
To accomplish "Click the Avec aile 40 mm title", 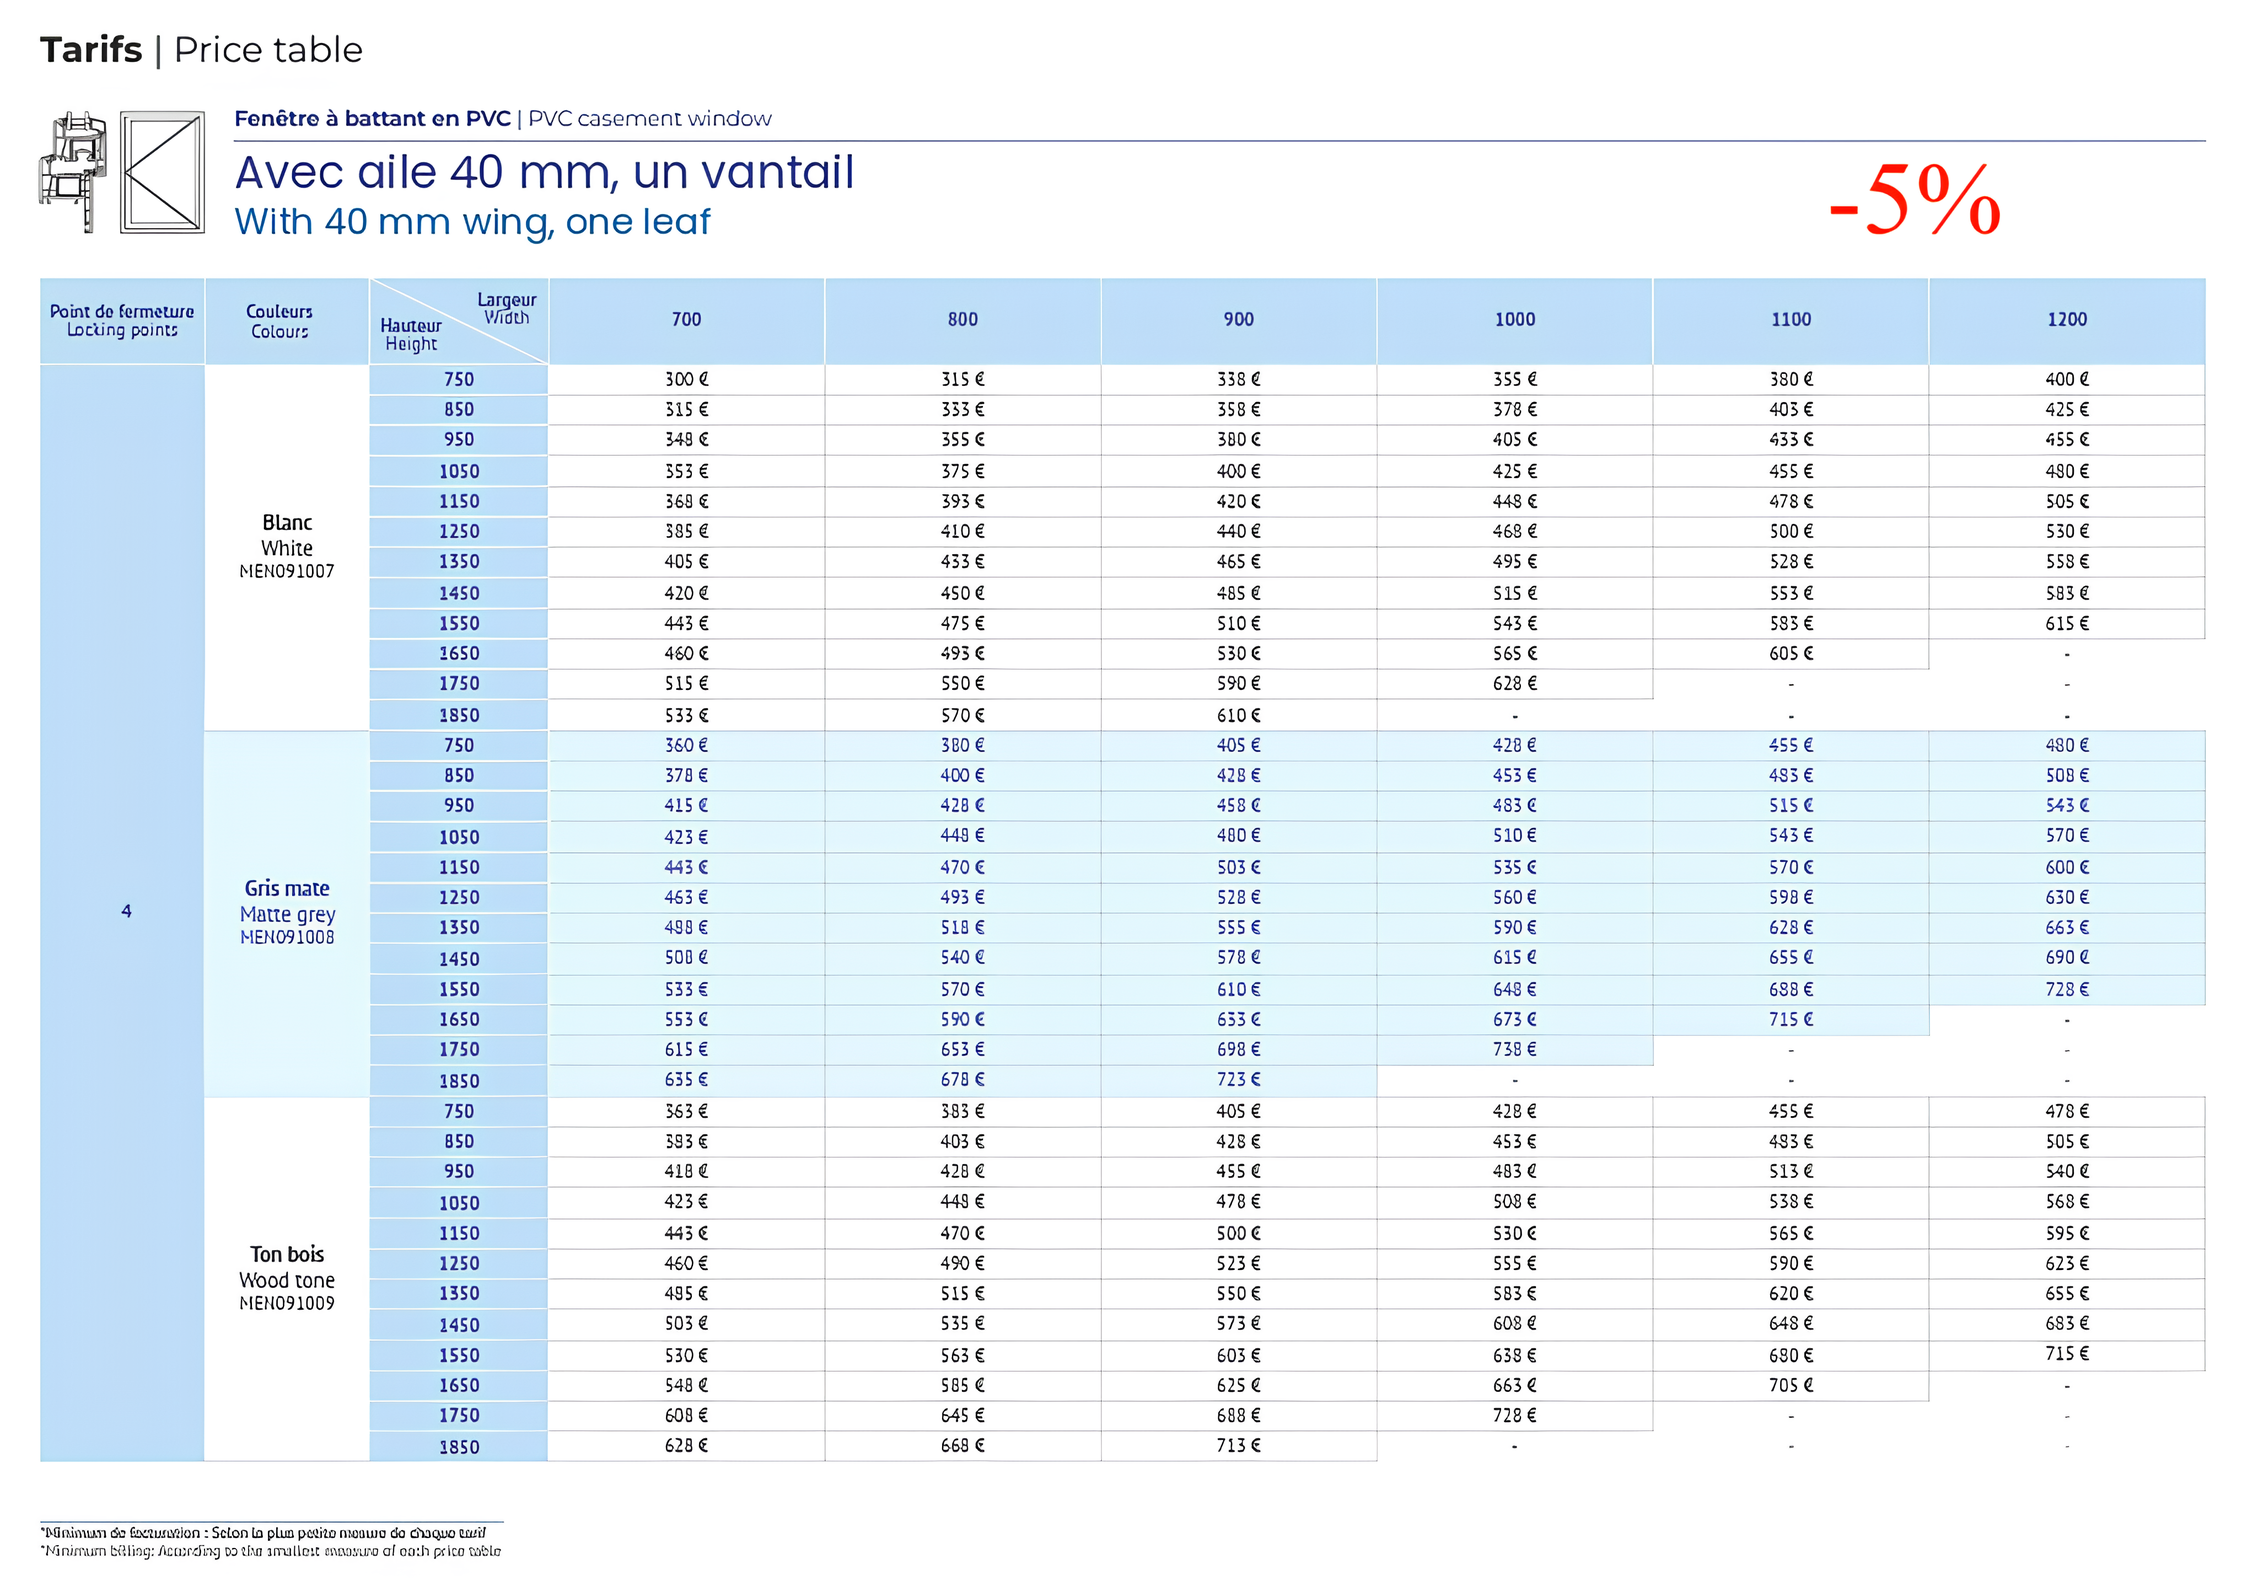I will (x=545, y=172).
